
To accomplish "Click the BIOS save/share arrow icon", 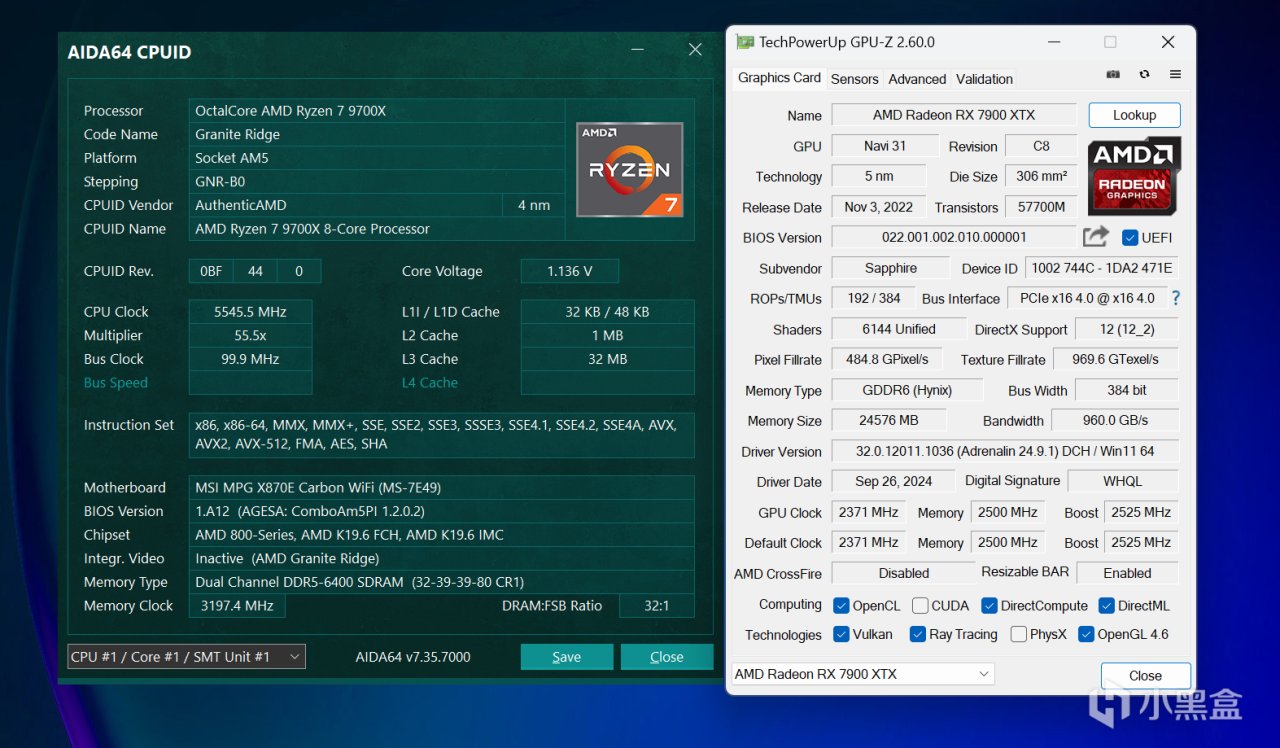I will [x=1095, y=237].
